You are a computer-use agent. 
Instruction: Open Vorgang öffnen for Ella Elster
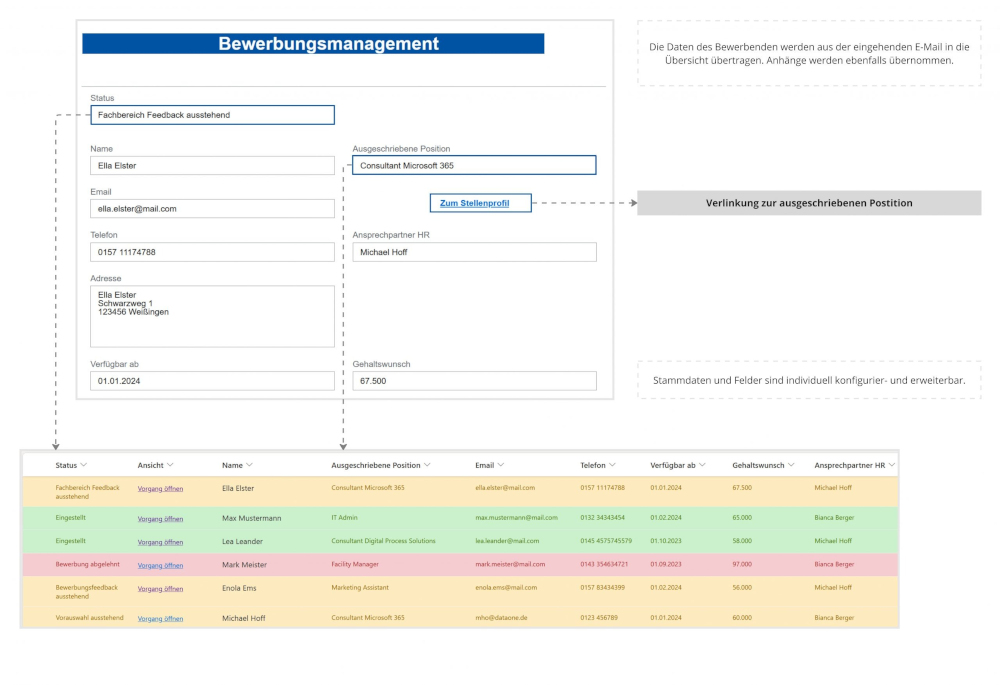pyautogui.click(x=160, y=488)
